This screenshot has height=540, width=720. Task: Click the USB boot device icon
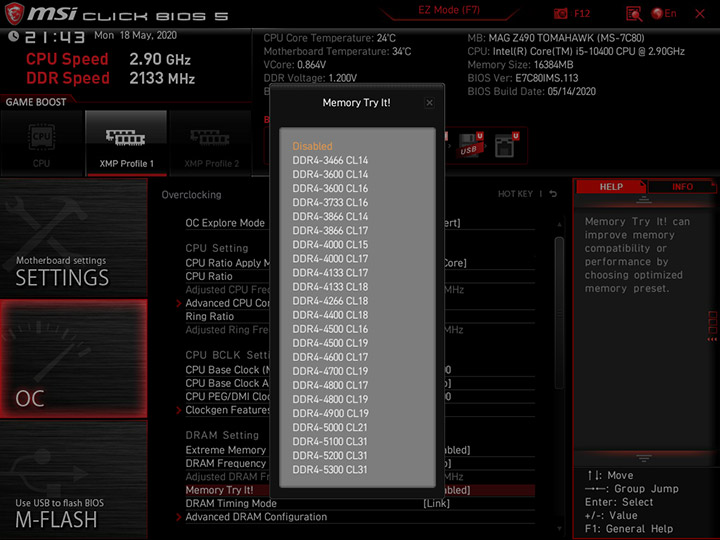(x=471, y=145)
